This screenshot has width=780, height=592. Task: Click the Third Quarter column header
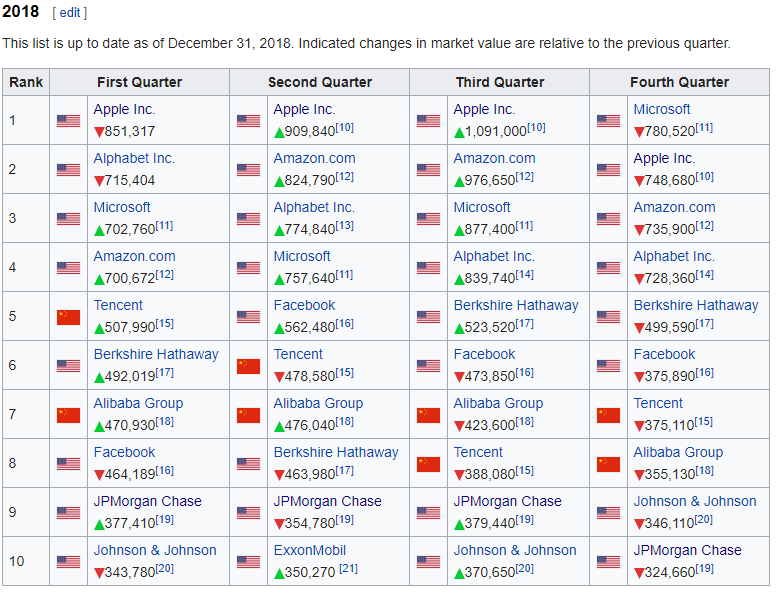tap(499, 82)
